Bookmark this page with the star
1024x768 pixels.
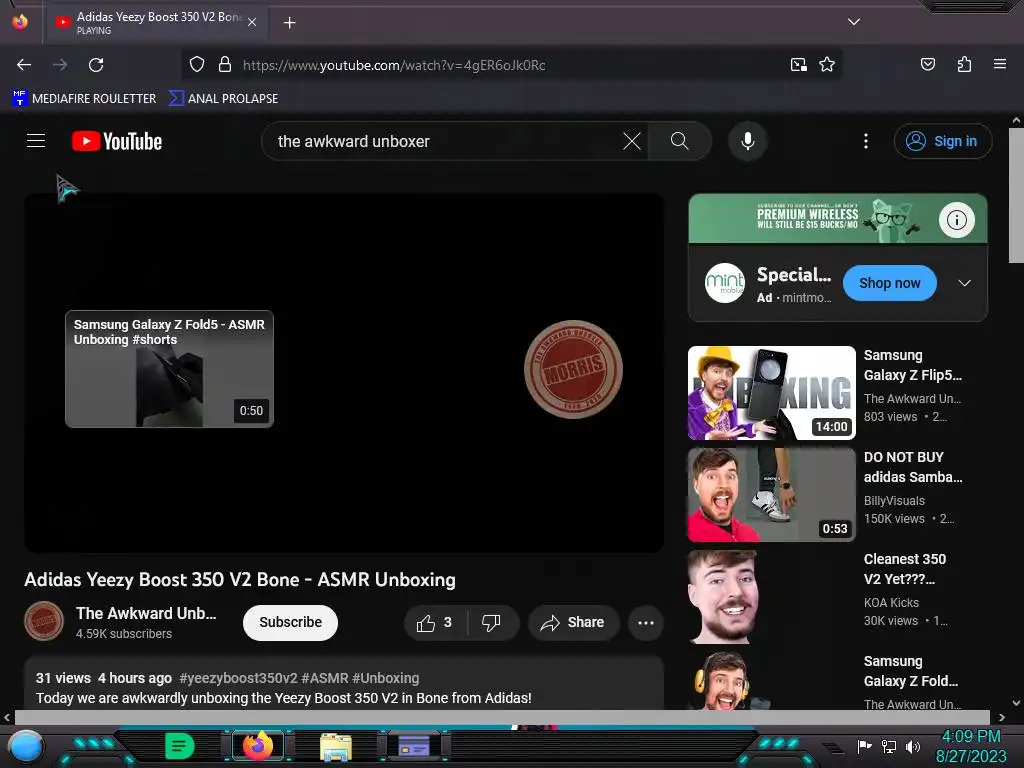827,65
